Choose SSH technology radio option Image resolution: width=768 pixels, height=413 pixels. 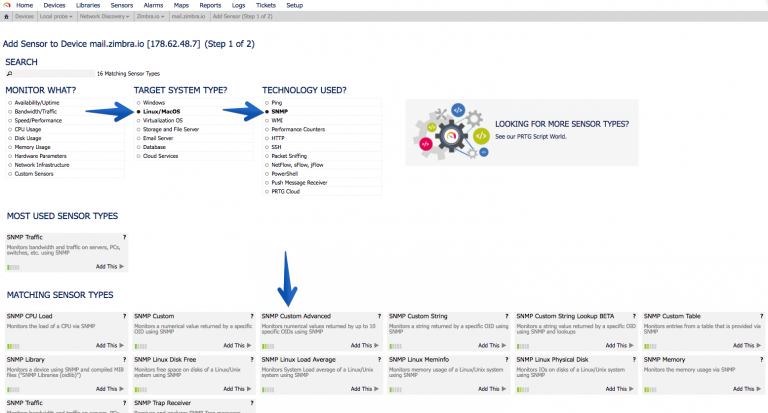pyautogui.click(x=267, y=147)
